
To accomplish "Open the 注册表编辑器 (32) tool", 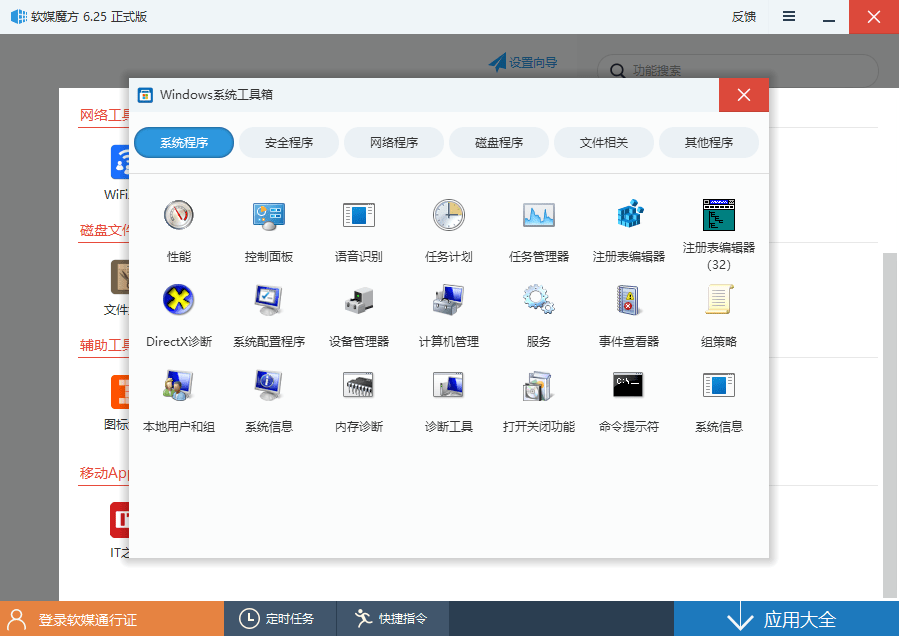I will coord(718,234).
